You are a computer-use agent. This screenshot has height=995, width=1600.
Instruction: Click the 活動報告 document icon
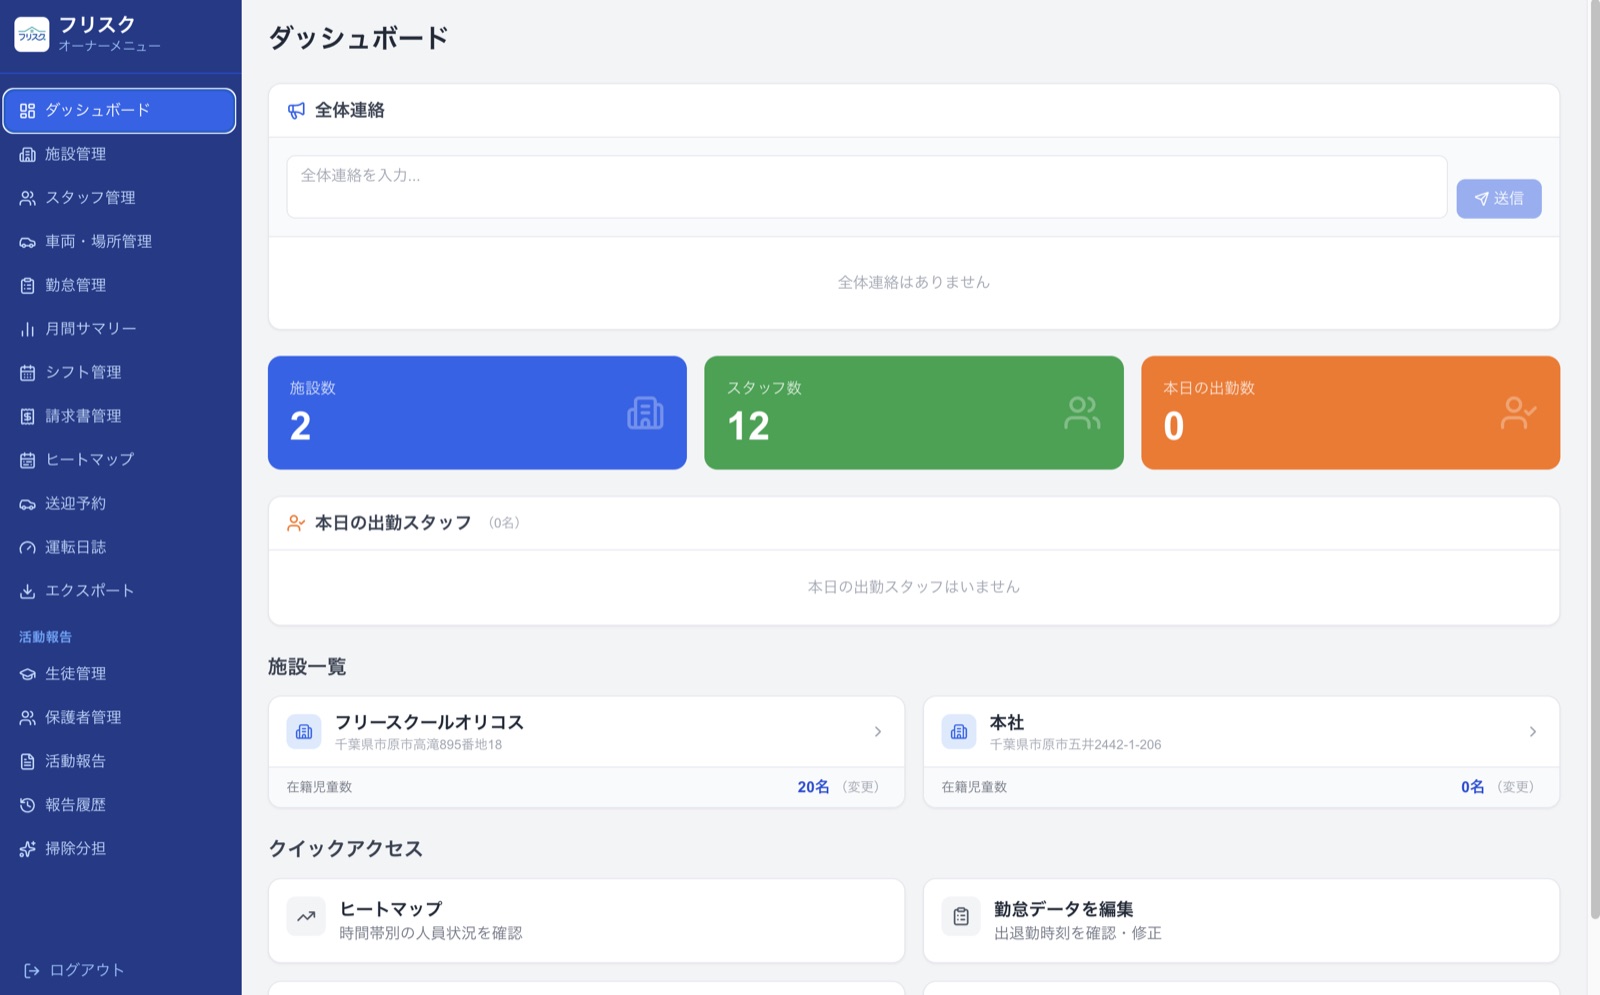(27, 761)
